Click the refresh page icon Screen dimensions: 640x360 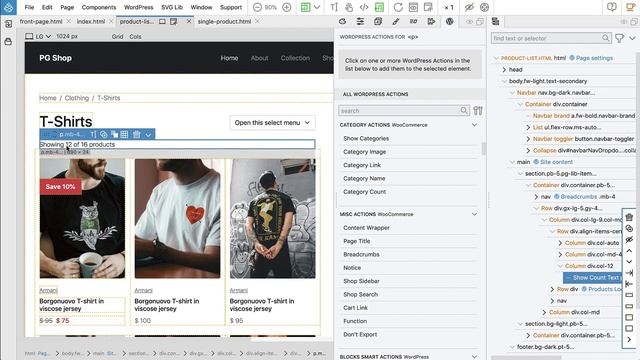398,7
